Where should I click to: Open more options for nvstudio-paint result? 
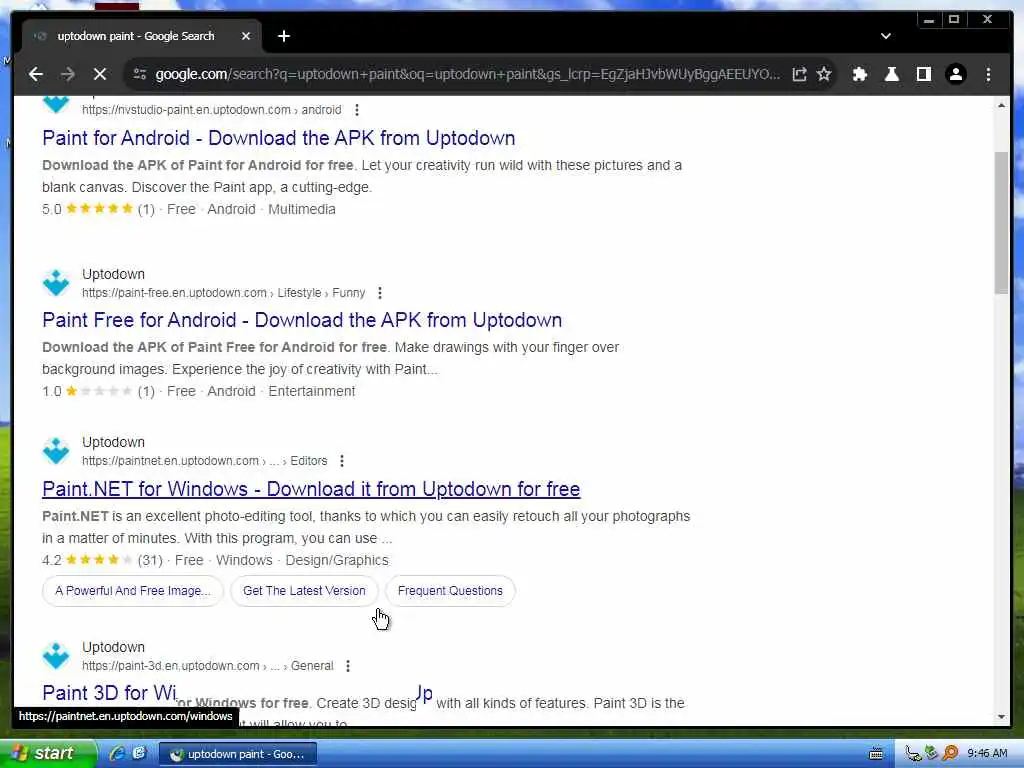[x=357, y=110]
